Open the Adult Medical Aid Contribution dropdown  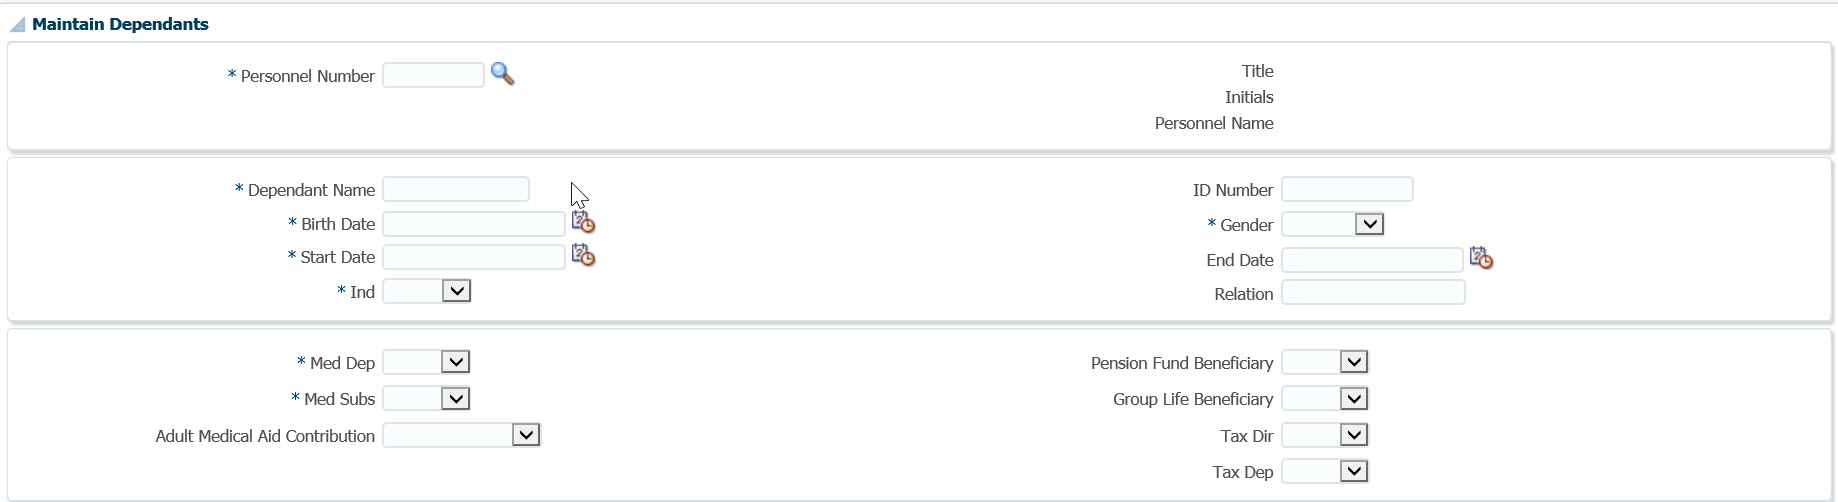[525, 435]
